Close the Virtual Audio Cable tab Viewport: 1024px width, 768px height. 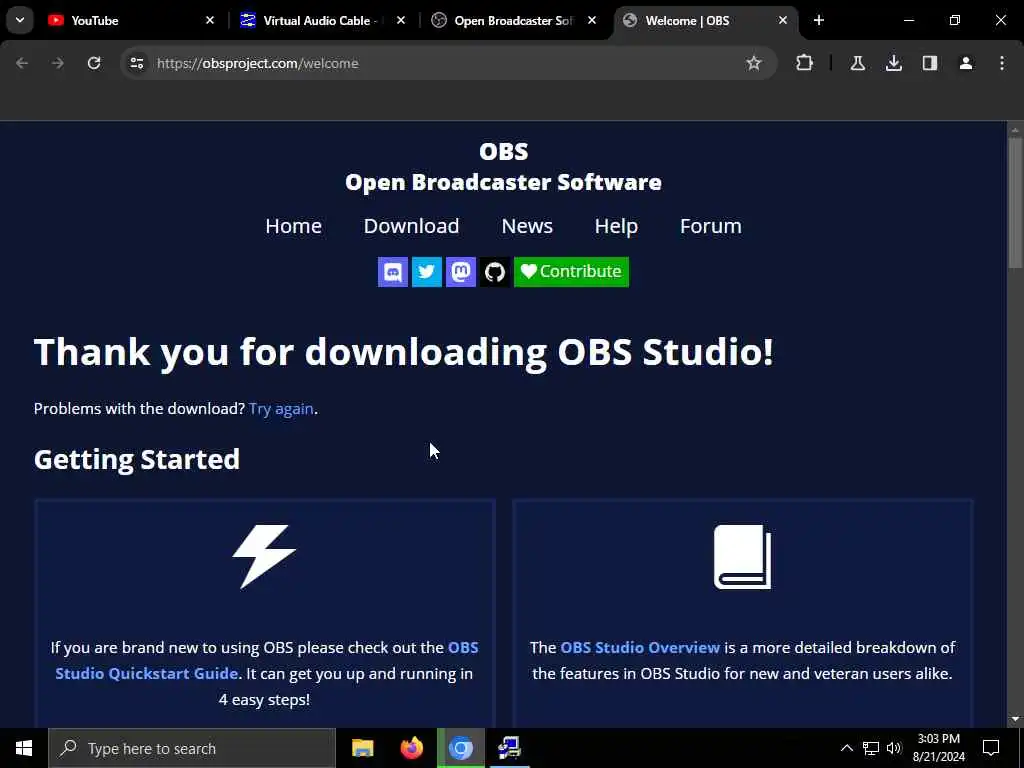click(x=401, y=20)
